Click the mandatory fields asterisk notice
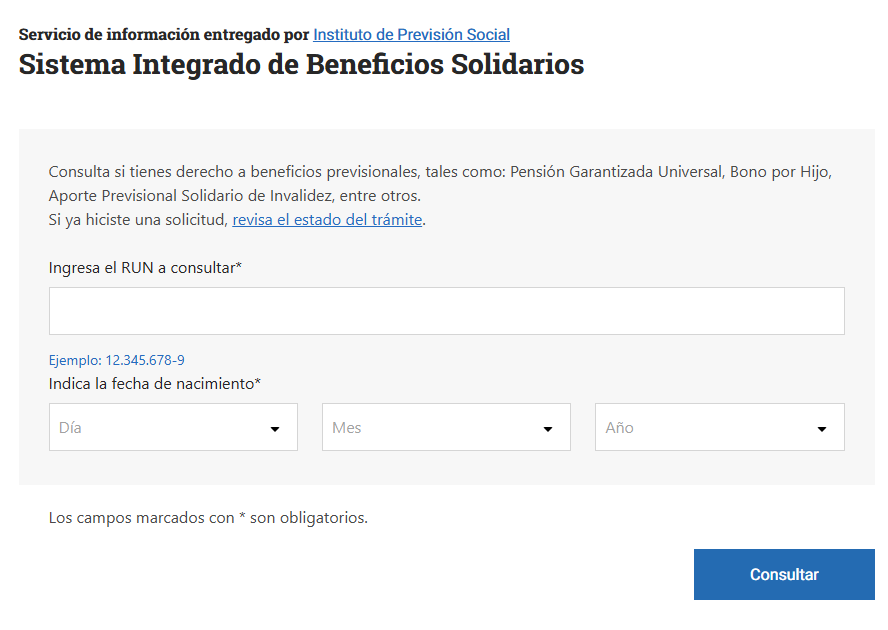Viewport: 888px width, 630px height. [209, 517]
